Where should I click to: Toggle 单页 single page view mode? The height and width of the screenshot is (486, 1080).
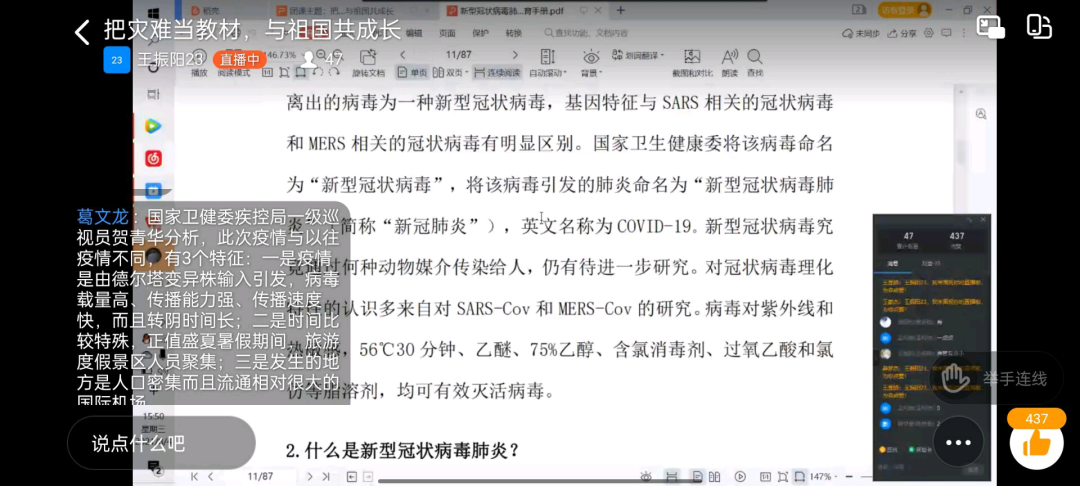tap(412, 72)
